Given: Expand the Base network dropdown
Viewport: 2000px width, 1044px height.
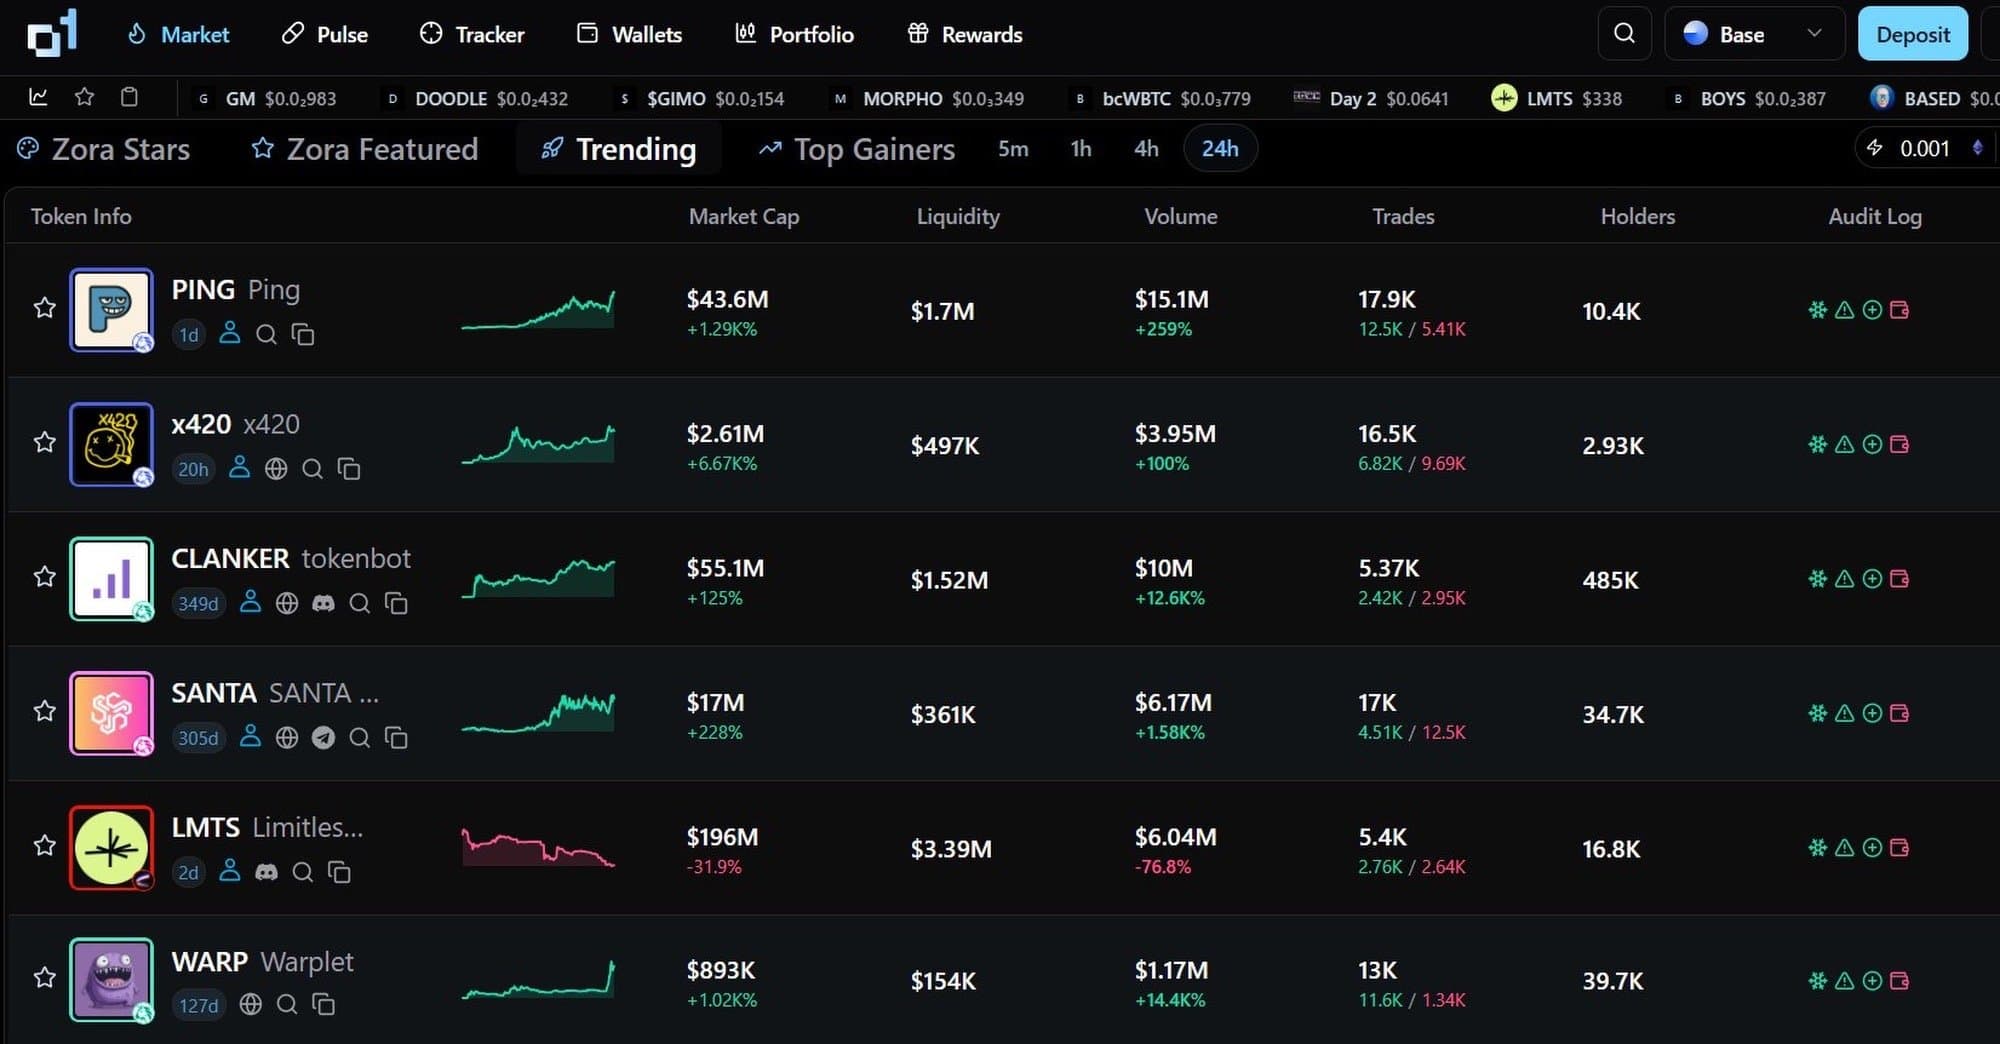Looking at the screenshot, I should pyautogui.click(x=1753, y=34).
